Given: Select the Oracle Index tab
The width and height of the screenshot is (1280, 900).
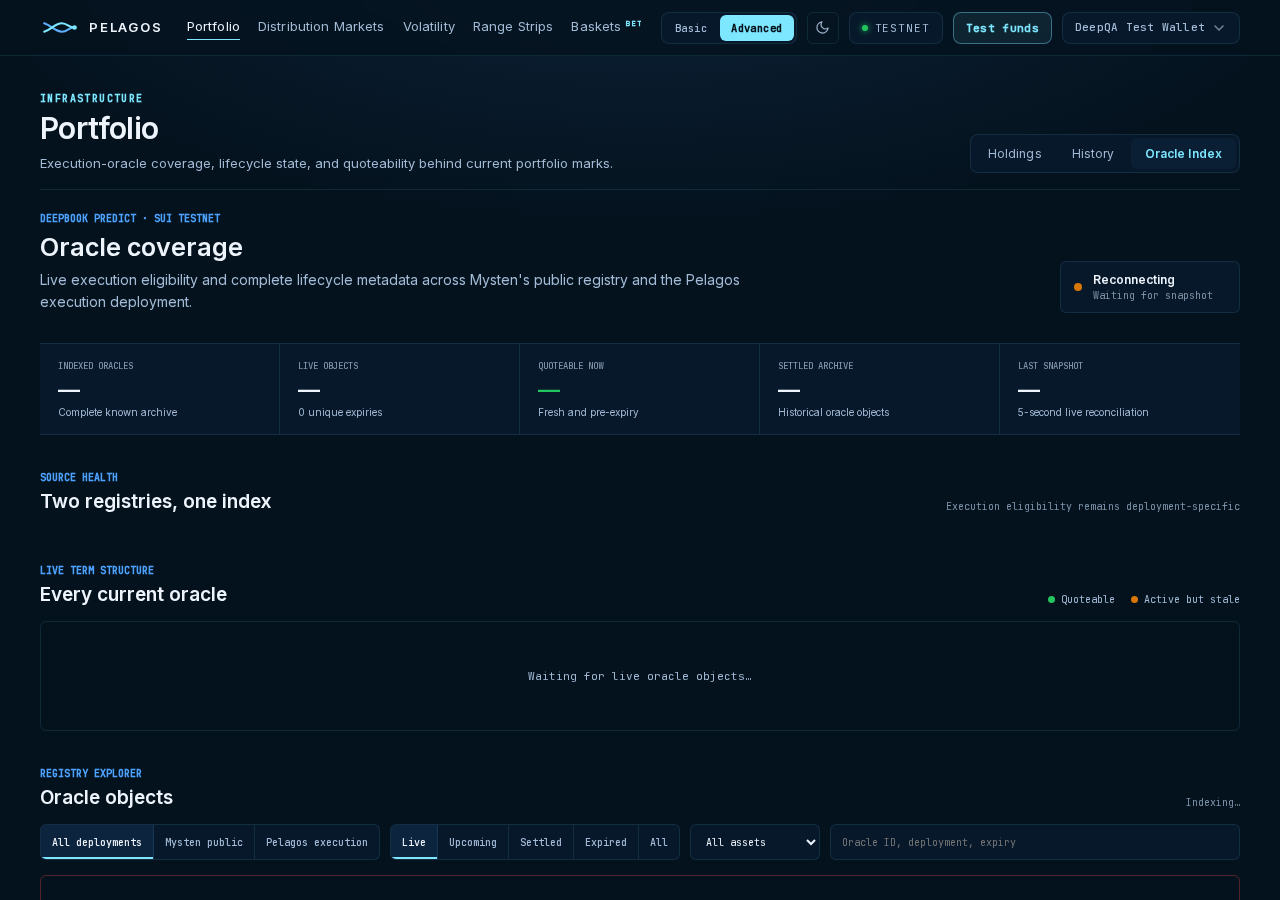Looking at the screenshot, I should pyautogui.click(x=1183, y=154).
